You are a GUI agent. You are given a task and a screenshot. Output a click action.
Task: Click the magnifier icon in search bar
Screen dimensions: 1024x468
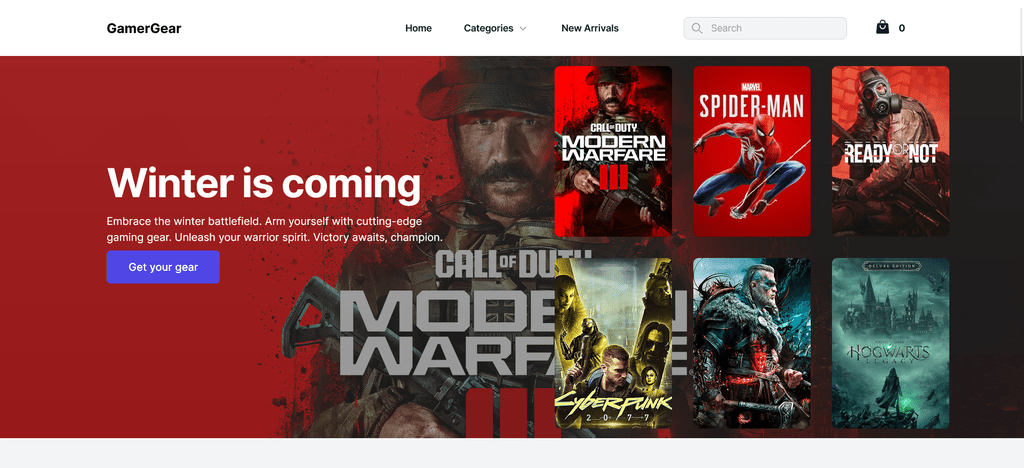[x=697, y=28]
